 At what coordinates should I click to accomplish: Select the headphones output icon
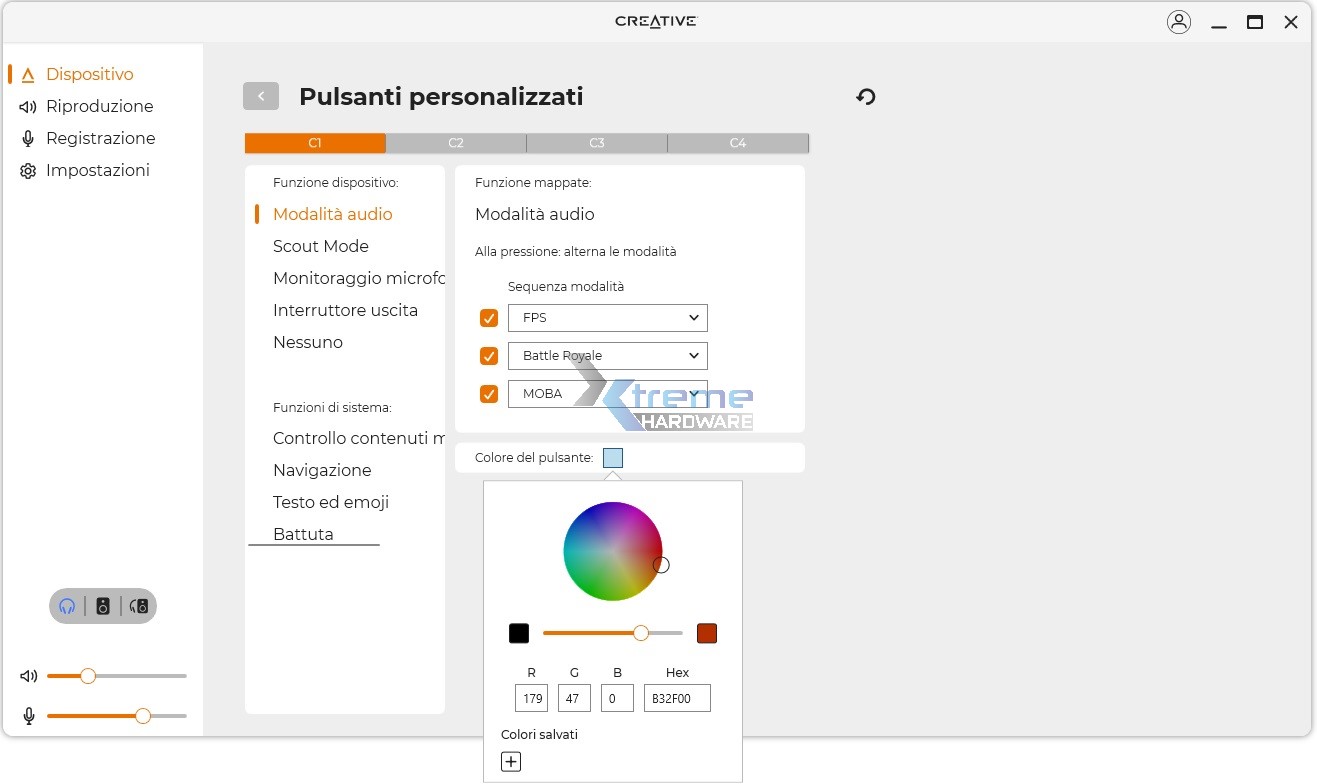66,605
